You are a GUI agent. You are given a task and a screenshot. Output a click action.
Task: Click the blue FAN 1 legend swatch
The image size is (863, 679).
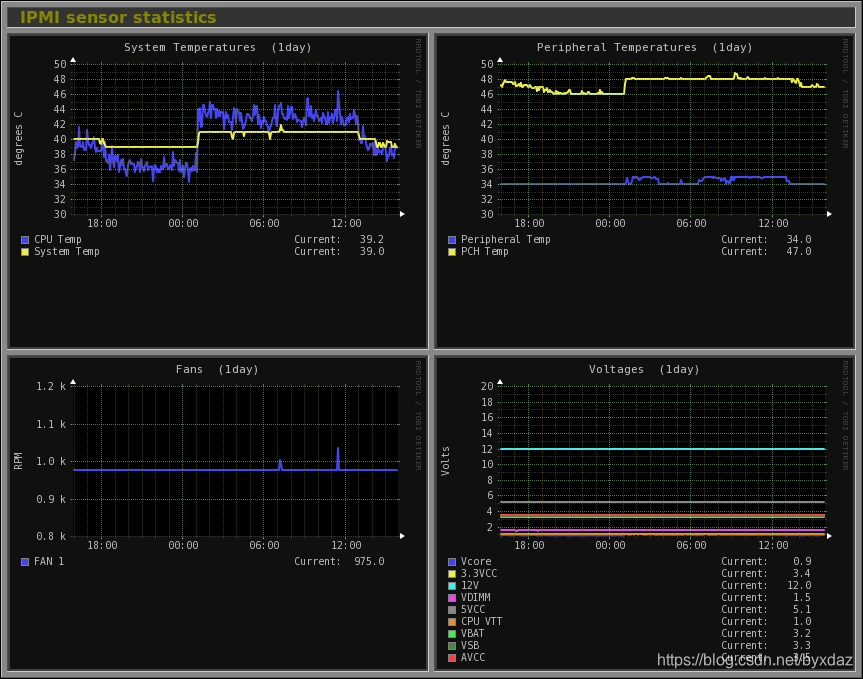click(x=25, y=562)
